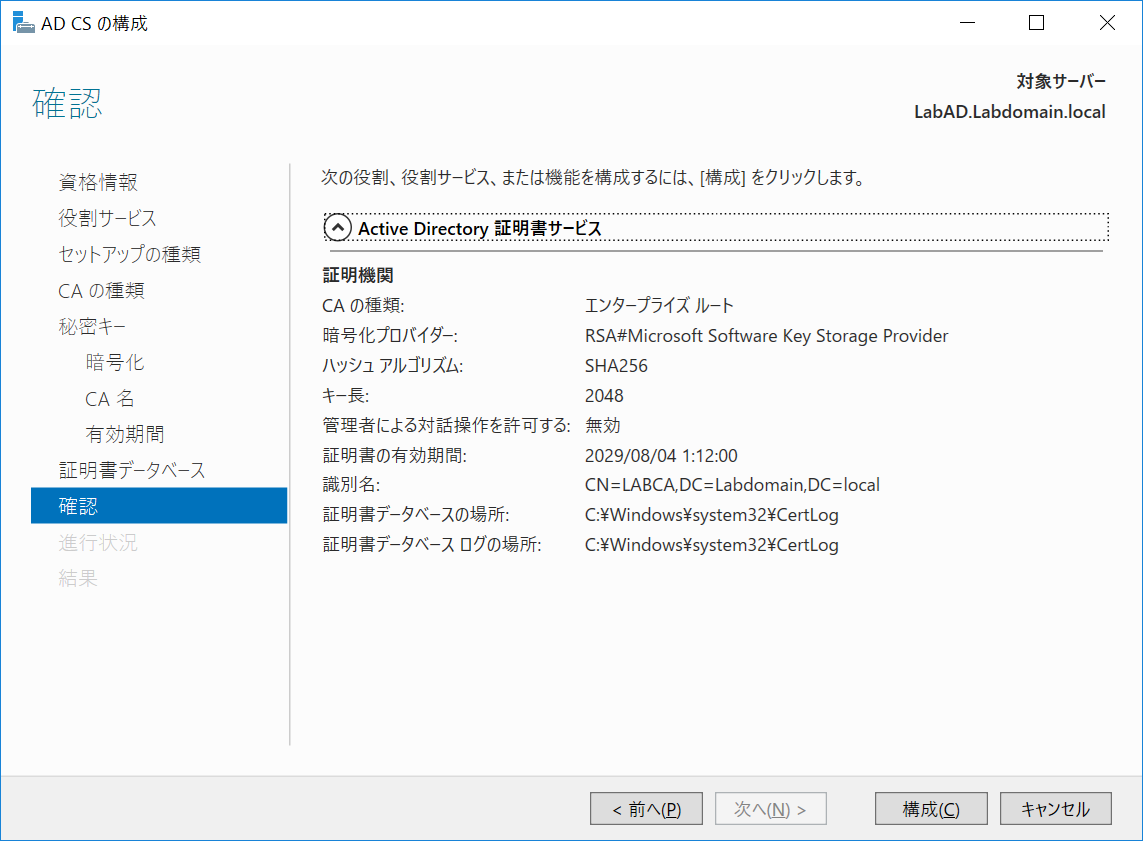Screen dimensions: 1143x841
Task: Click the キャンセル button
Action: tap(1056, 809)
